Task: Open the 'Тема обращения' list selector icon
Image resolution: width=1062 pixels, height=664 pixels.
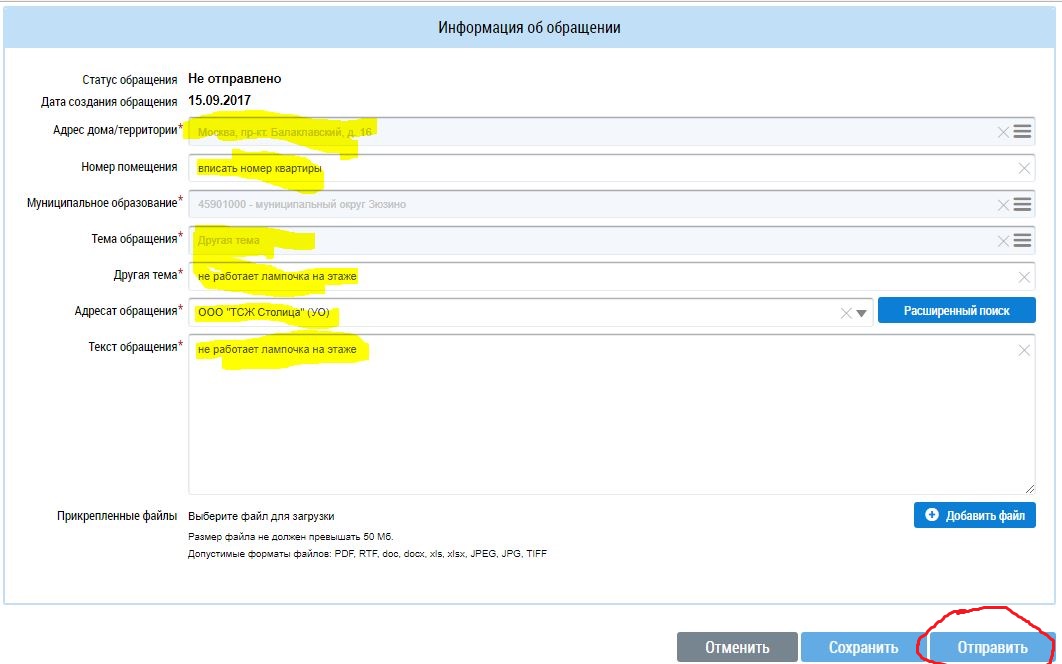Action: tap(1022, 240)
